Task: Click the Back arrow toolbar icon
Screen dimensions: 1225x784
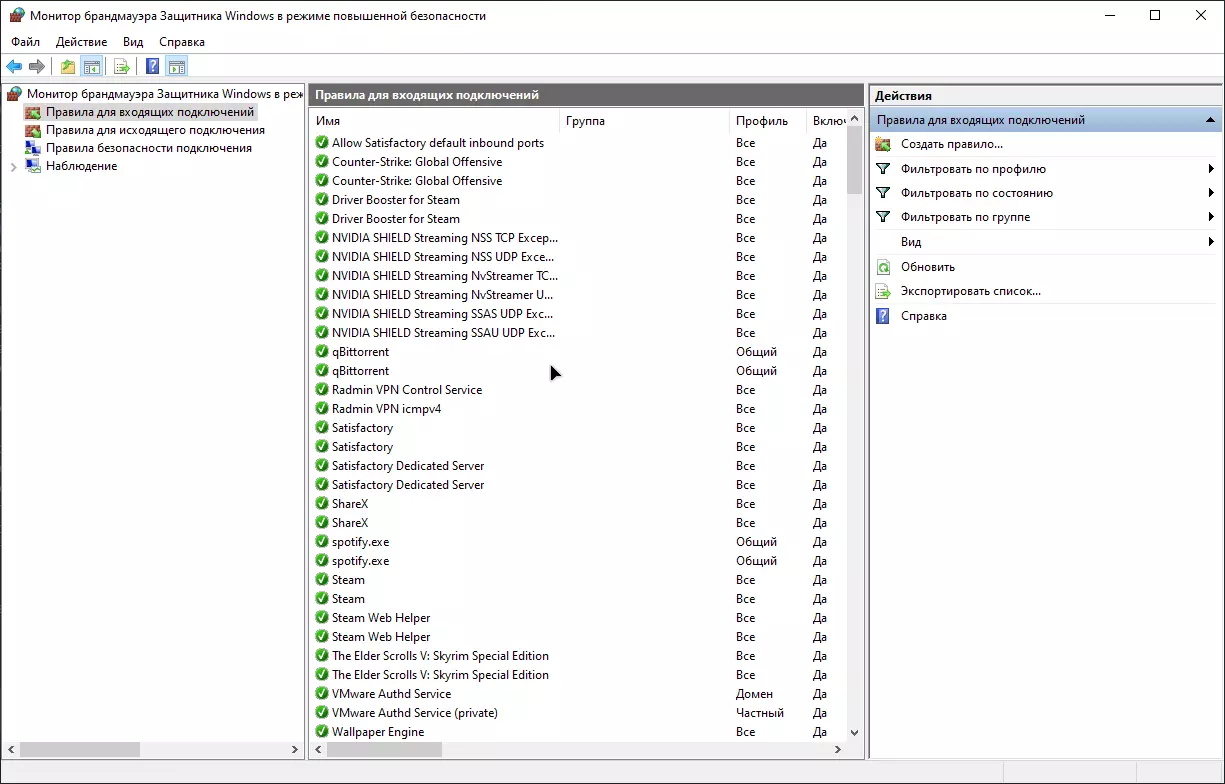Action: 14,67
